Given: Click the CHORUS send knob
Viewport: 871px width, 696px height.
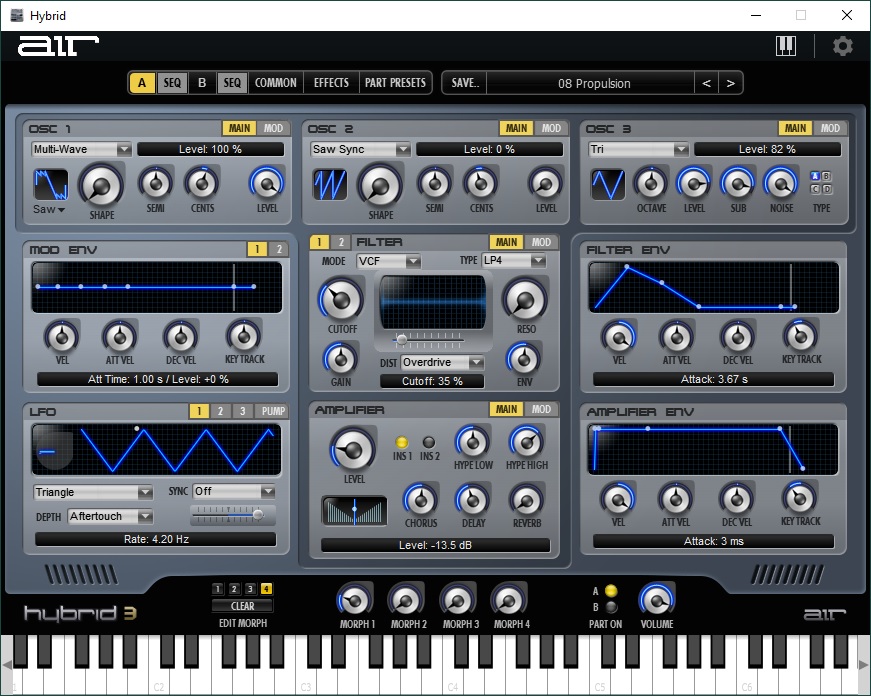Looking at the screenshot, I should coord(421,500).
